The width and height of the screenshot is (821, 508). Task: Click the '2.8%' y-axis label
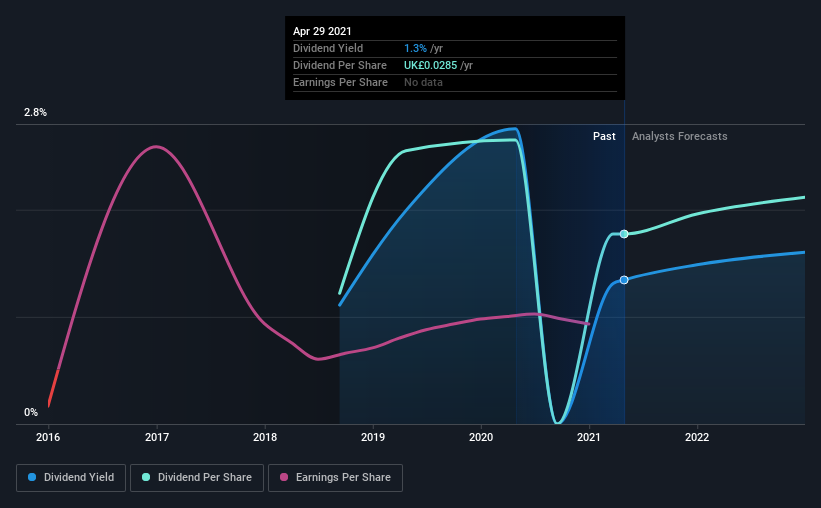click(35, 112)
